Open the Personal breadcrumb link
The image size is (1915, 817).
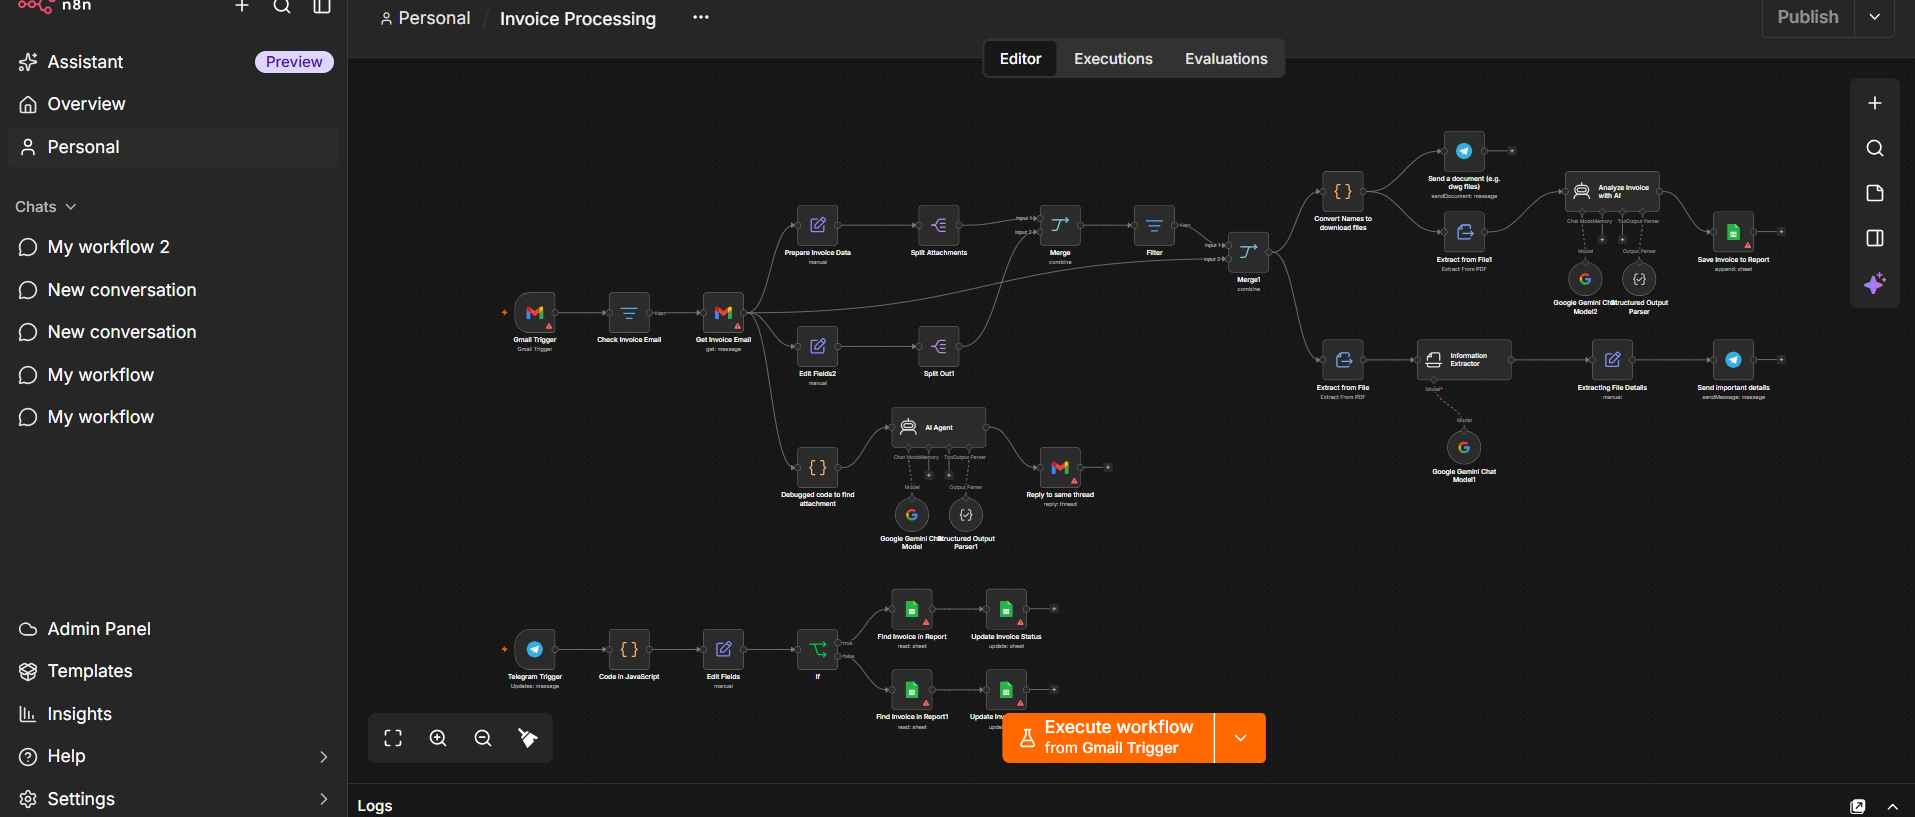click(425, 18)
